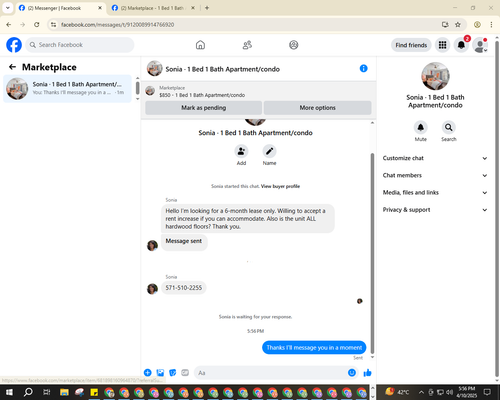This screenshot has width=500, height=400.
Task: Send a thumbs up like
Action: pos(367,373)
